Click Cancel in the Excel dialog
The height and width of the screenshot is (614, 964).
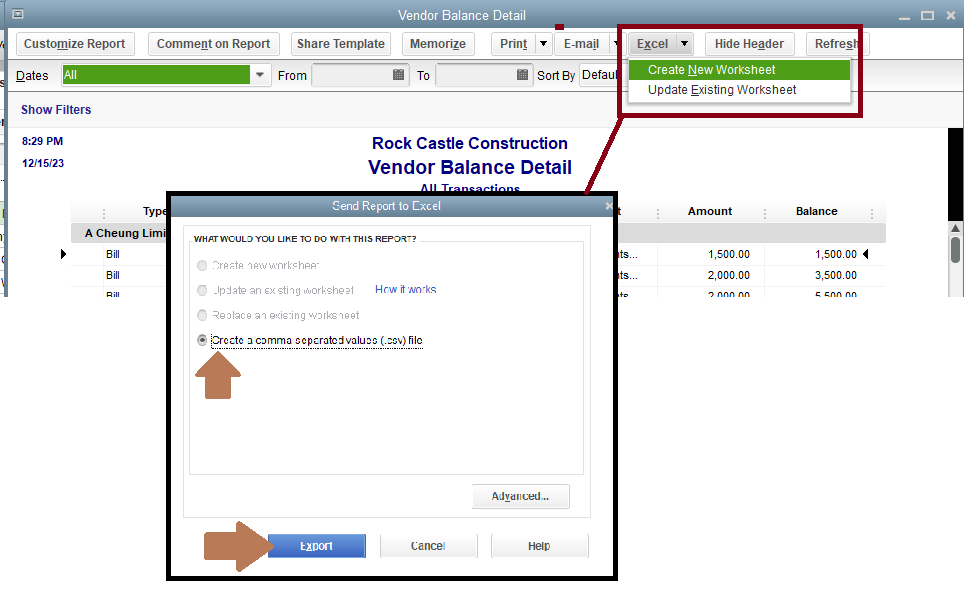(x=428, y=546)
